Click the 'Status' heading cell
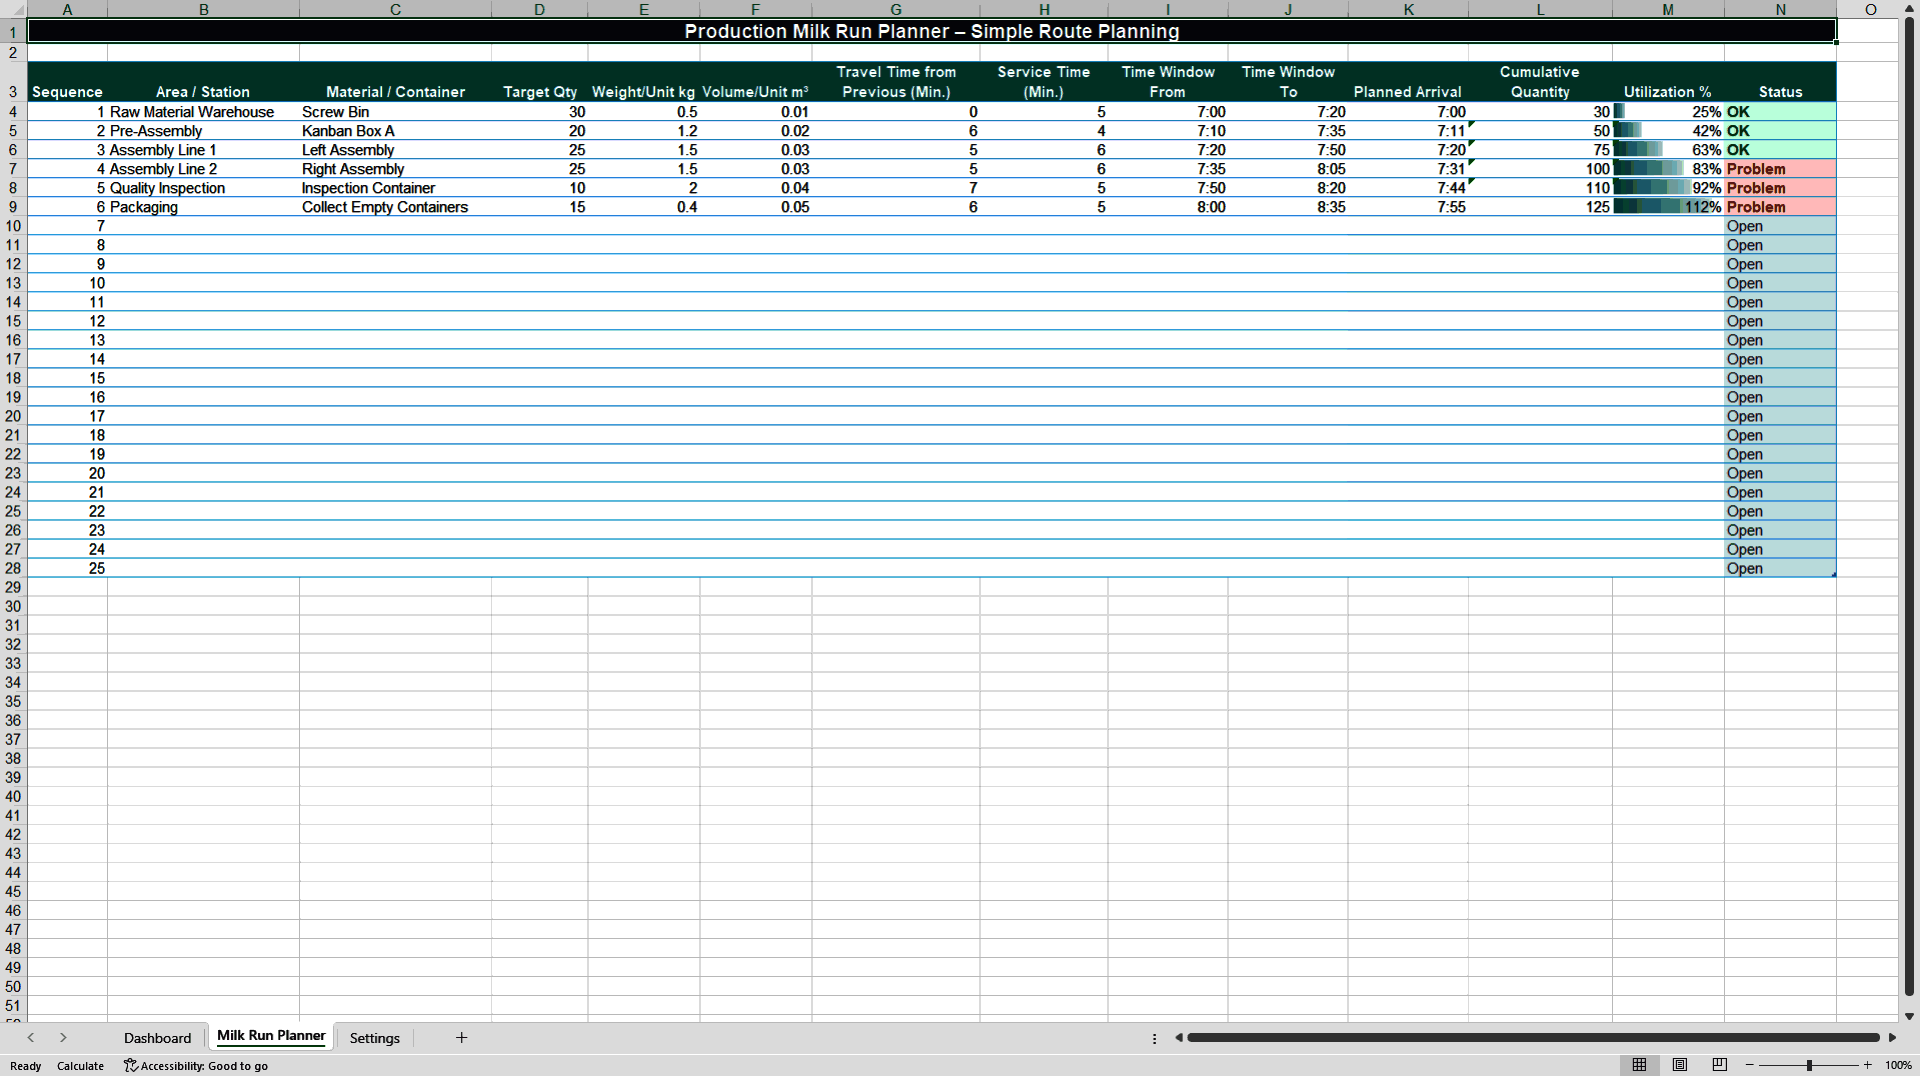The height and width of the screenshot is (1076, 1920). coord(1780,82)
